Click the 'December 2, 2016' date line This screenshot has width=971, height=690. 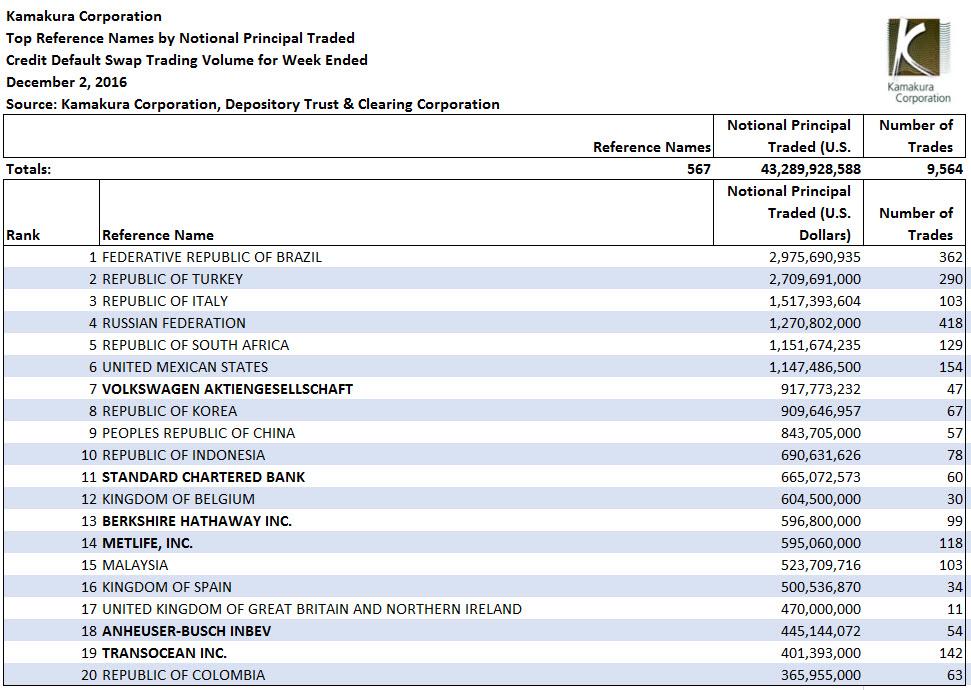[66, 82]
